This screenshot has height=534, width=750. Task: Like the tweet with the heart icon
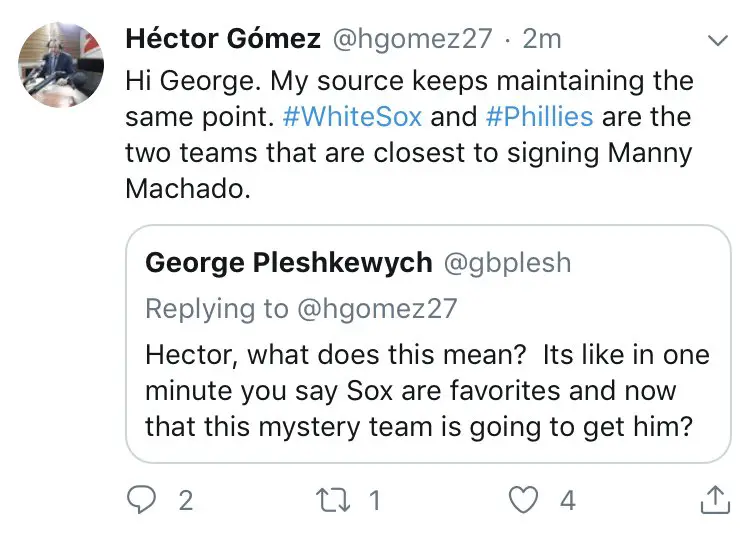point(526,499)
